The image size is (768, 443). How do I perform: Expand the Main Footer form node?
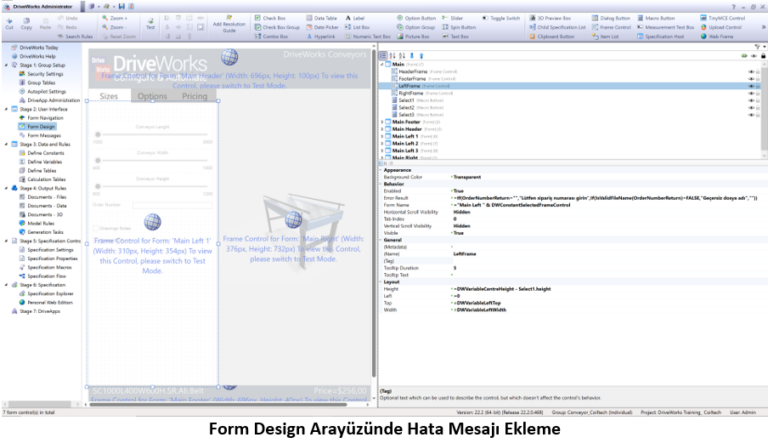coord(384,122)
